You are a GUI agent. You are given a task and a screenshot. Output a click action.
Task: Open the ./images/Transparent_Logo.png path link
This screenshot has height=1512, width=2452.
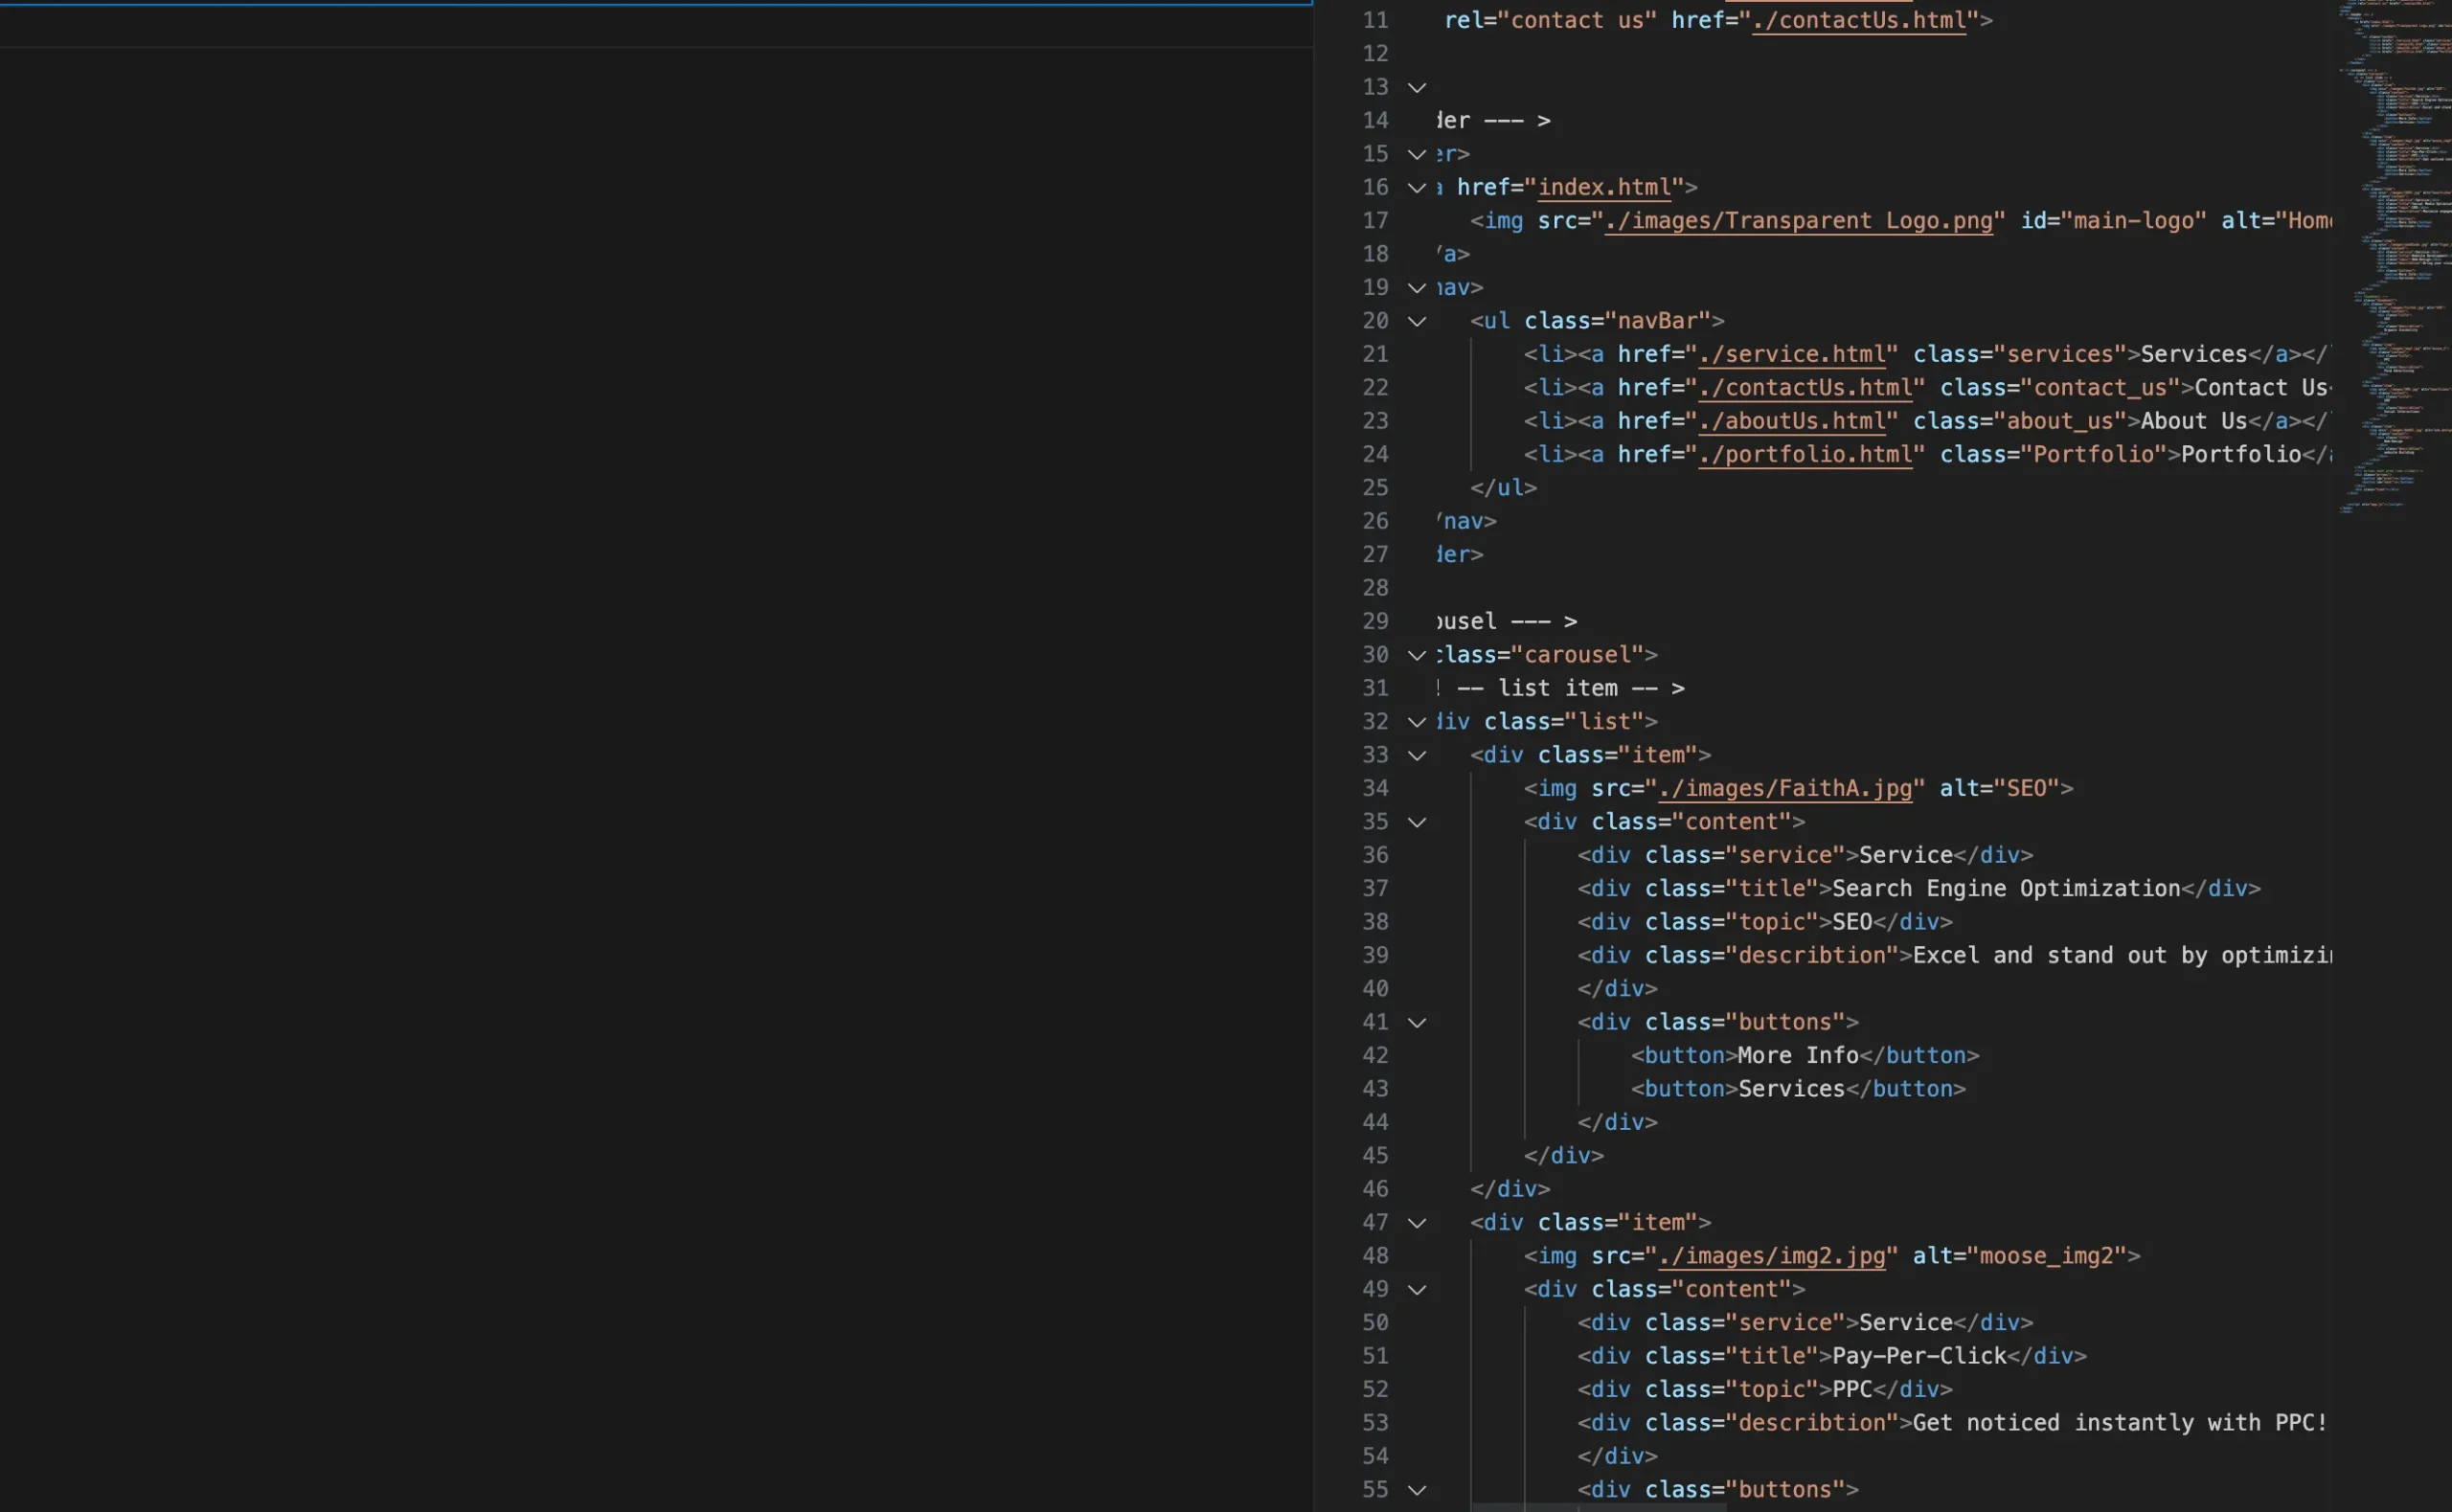point(1798,221)
